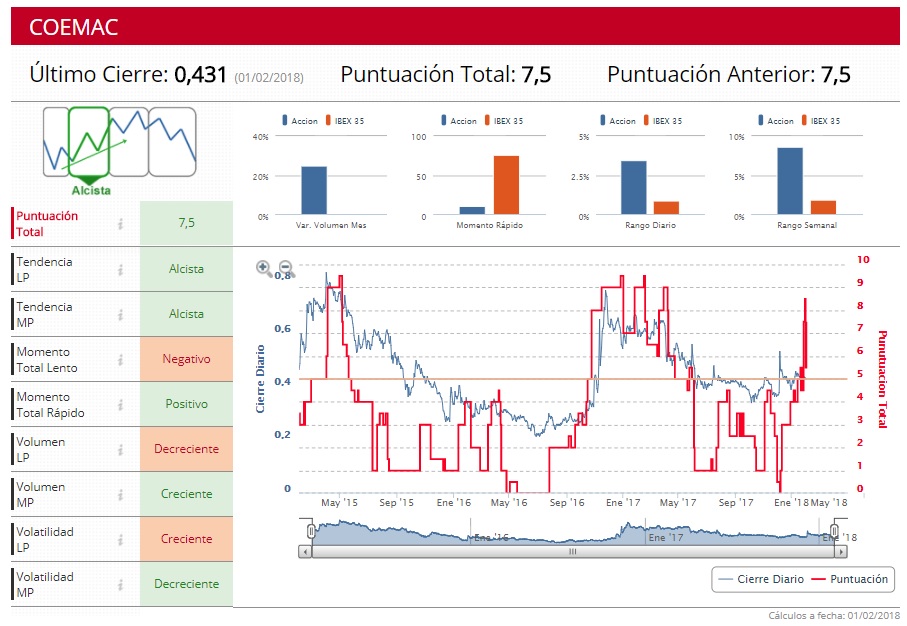
Task: Click the blue Accion bar in Rango Semanal
Action: (x=790, y=181)
